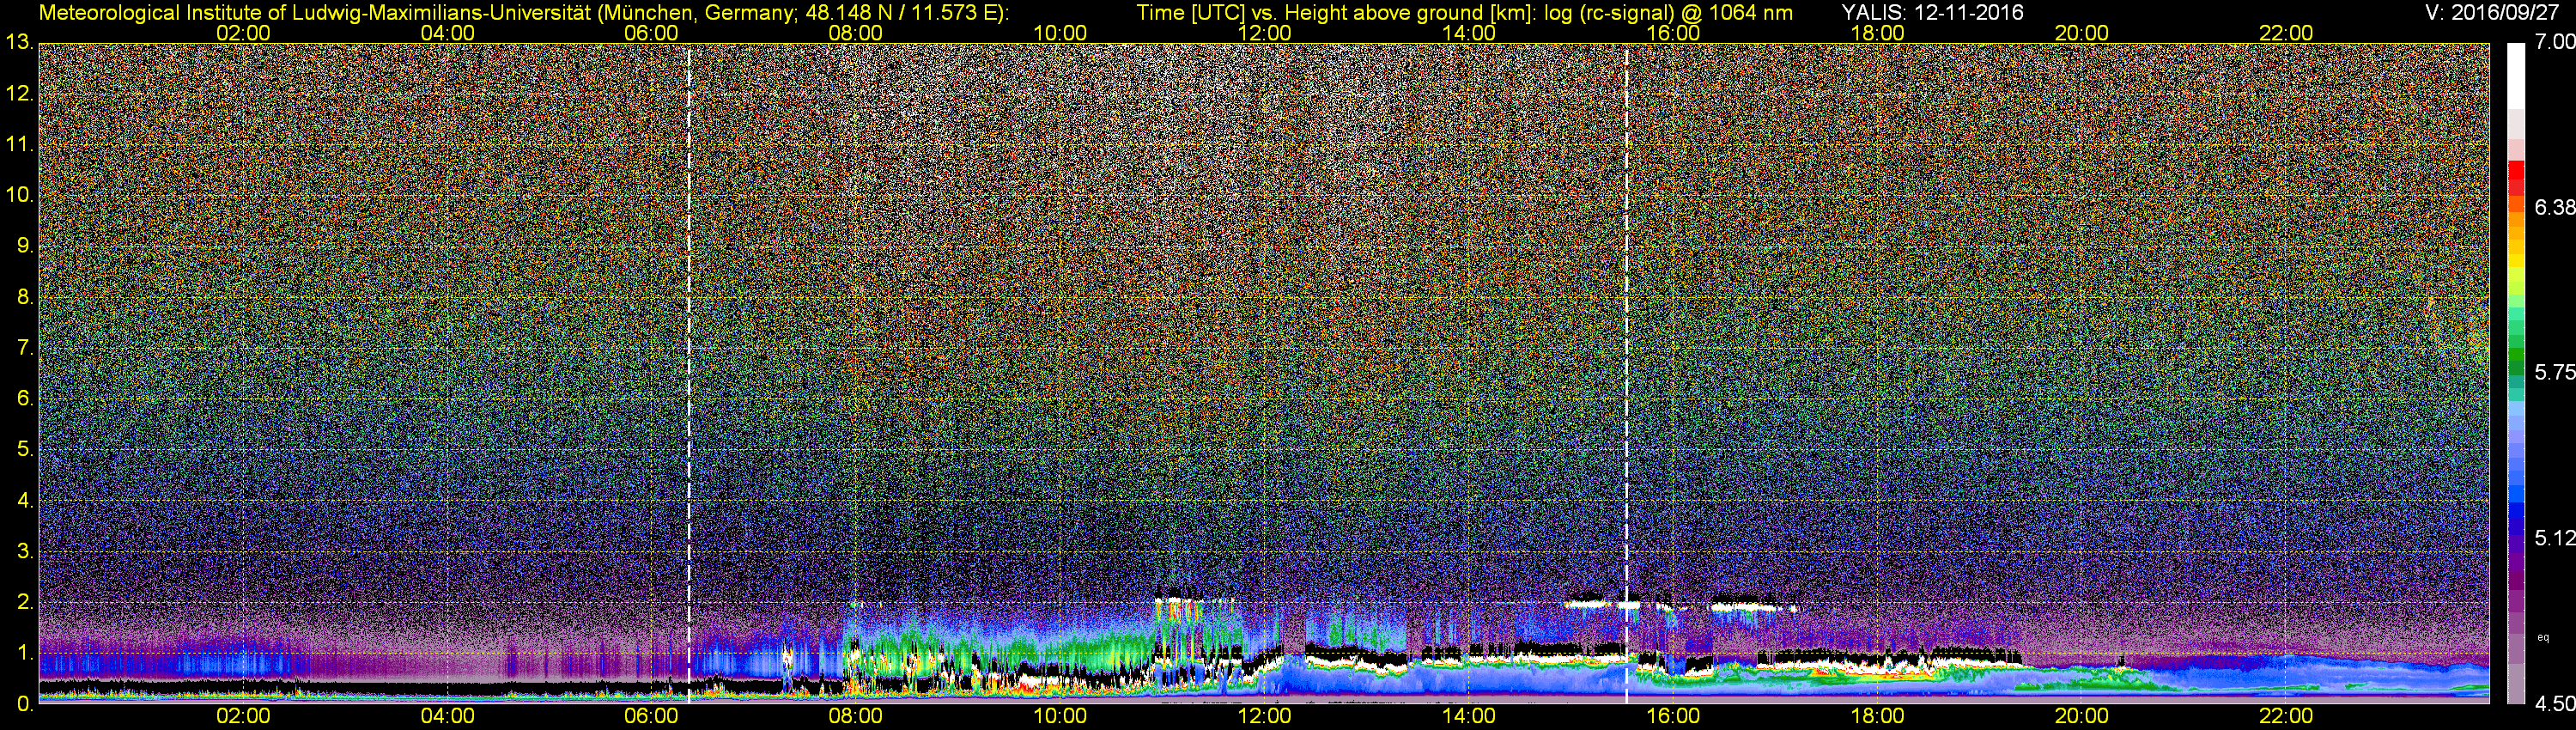
Task: Click the white top segment of the colorbar
Action: pos(2516,77)
